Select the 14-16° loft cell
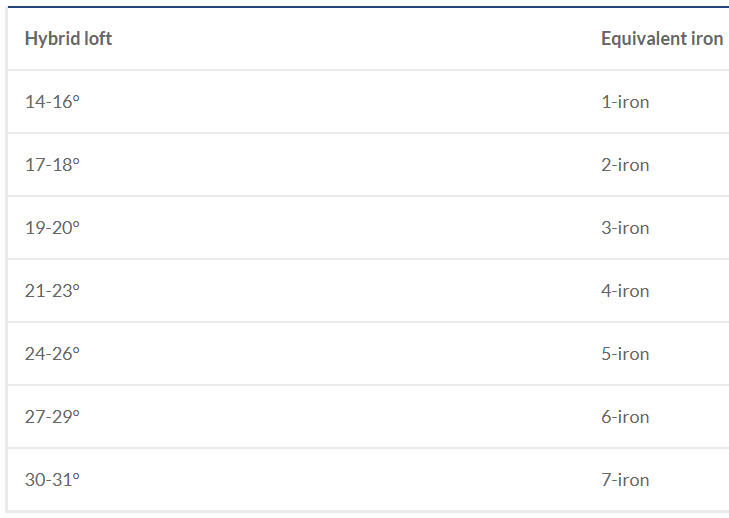Viewport: 729px width, 518px height. click(52, 102)
